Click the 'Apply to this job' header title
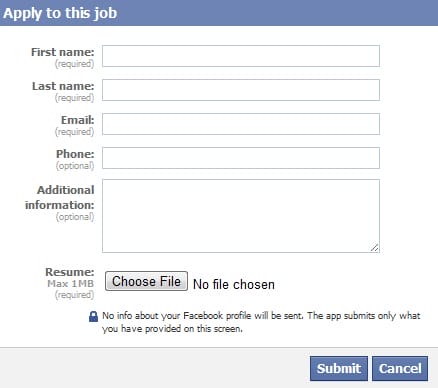Viewport: 438px width, 388px height. pos(60,13)
